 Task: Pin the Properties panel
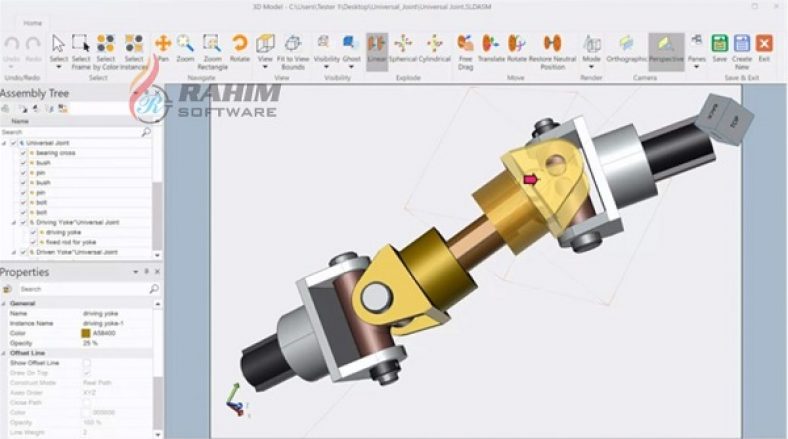pyautogui.click(x=147, y=271)
